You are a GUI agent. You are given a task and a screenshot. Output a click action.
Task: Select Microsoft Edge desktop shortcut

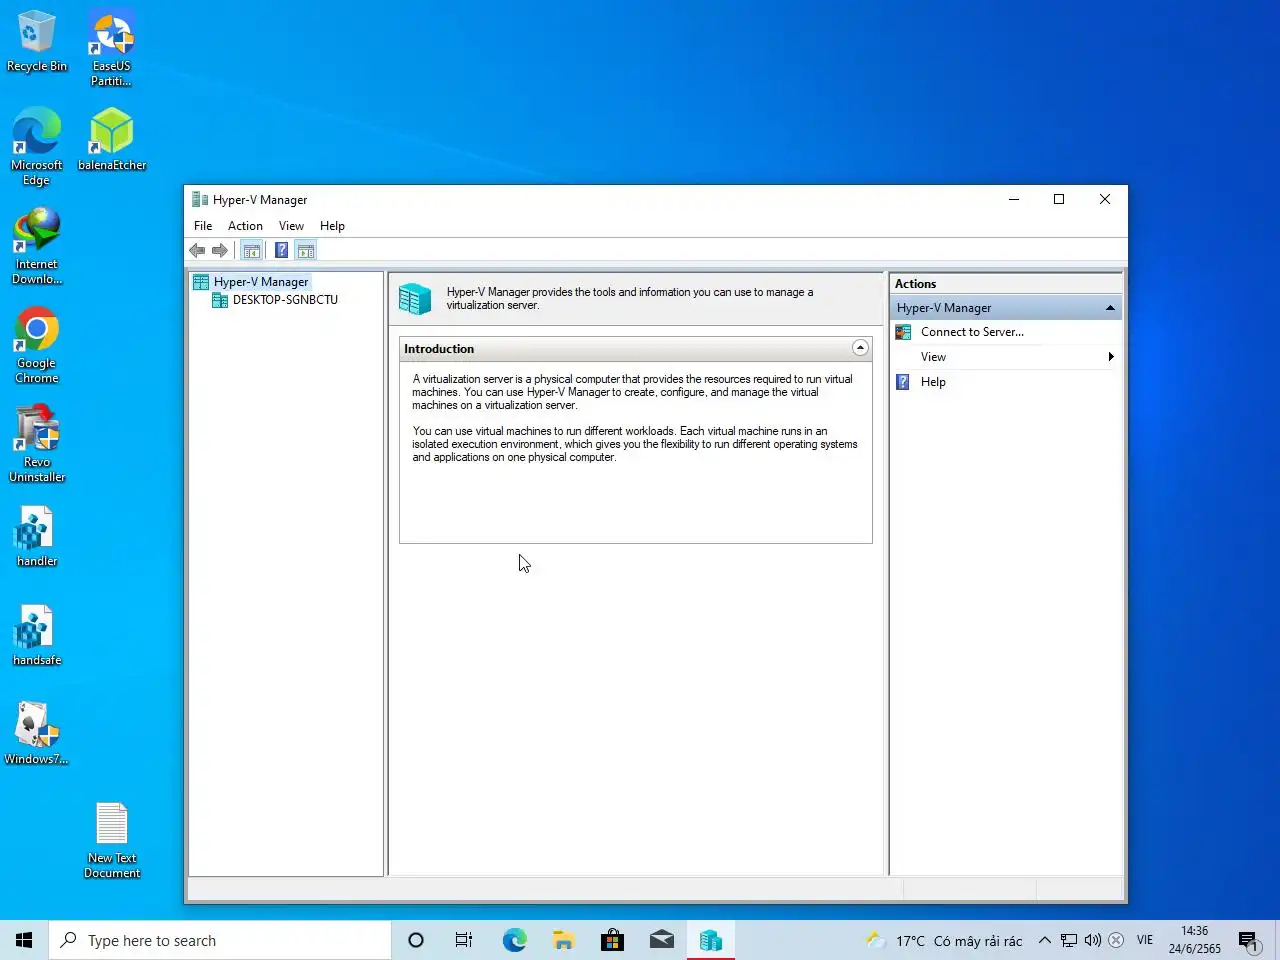(37, 146)
